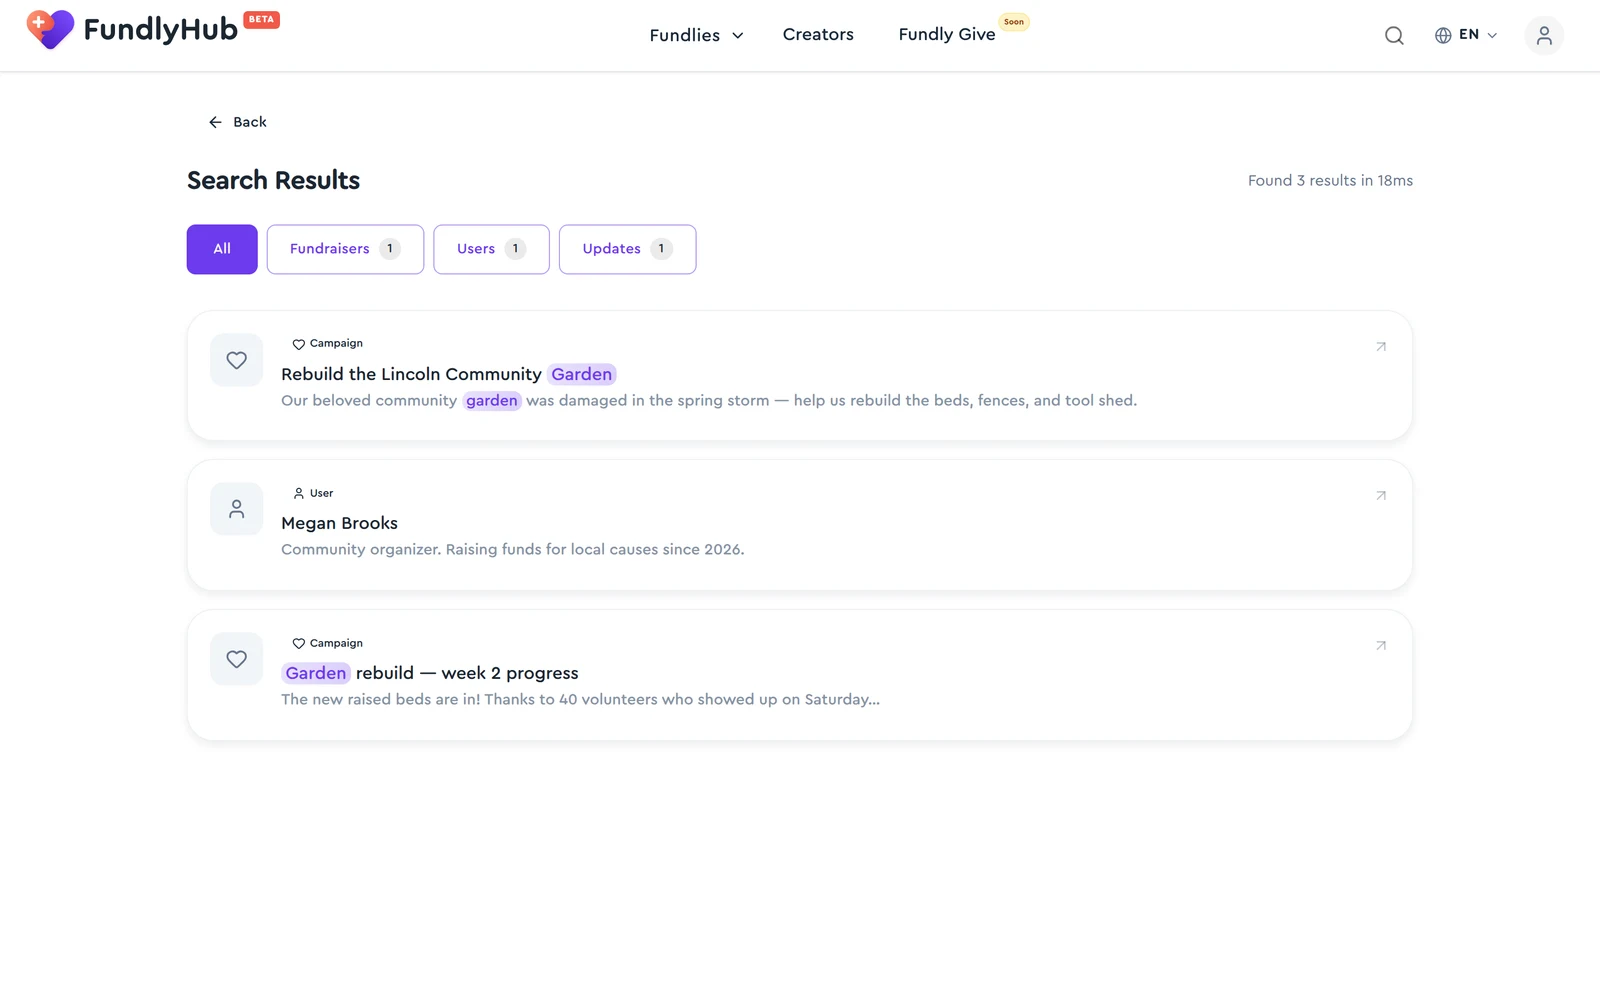Open Lincoln Community Garden result arrow icon
This screenshot has width=1600, height=1000.
pos(1381,347)
